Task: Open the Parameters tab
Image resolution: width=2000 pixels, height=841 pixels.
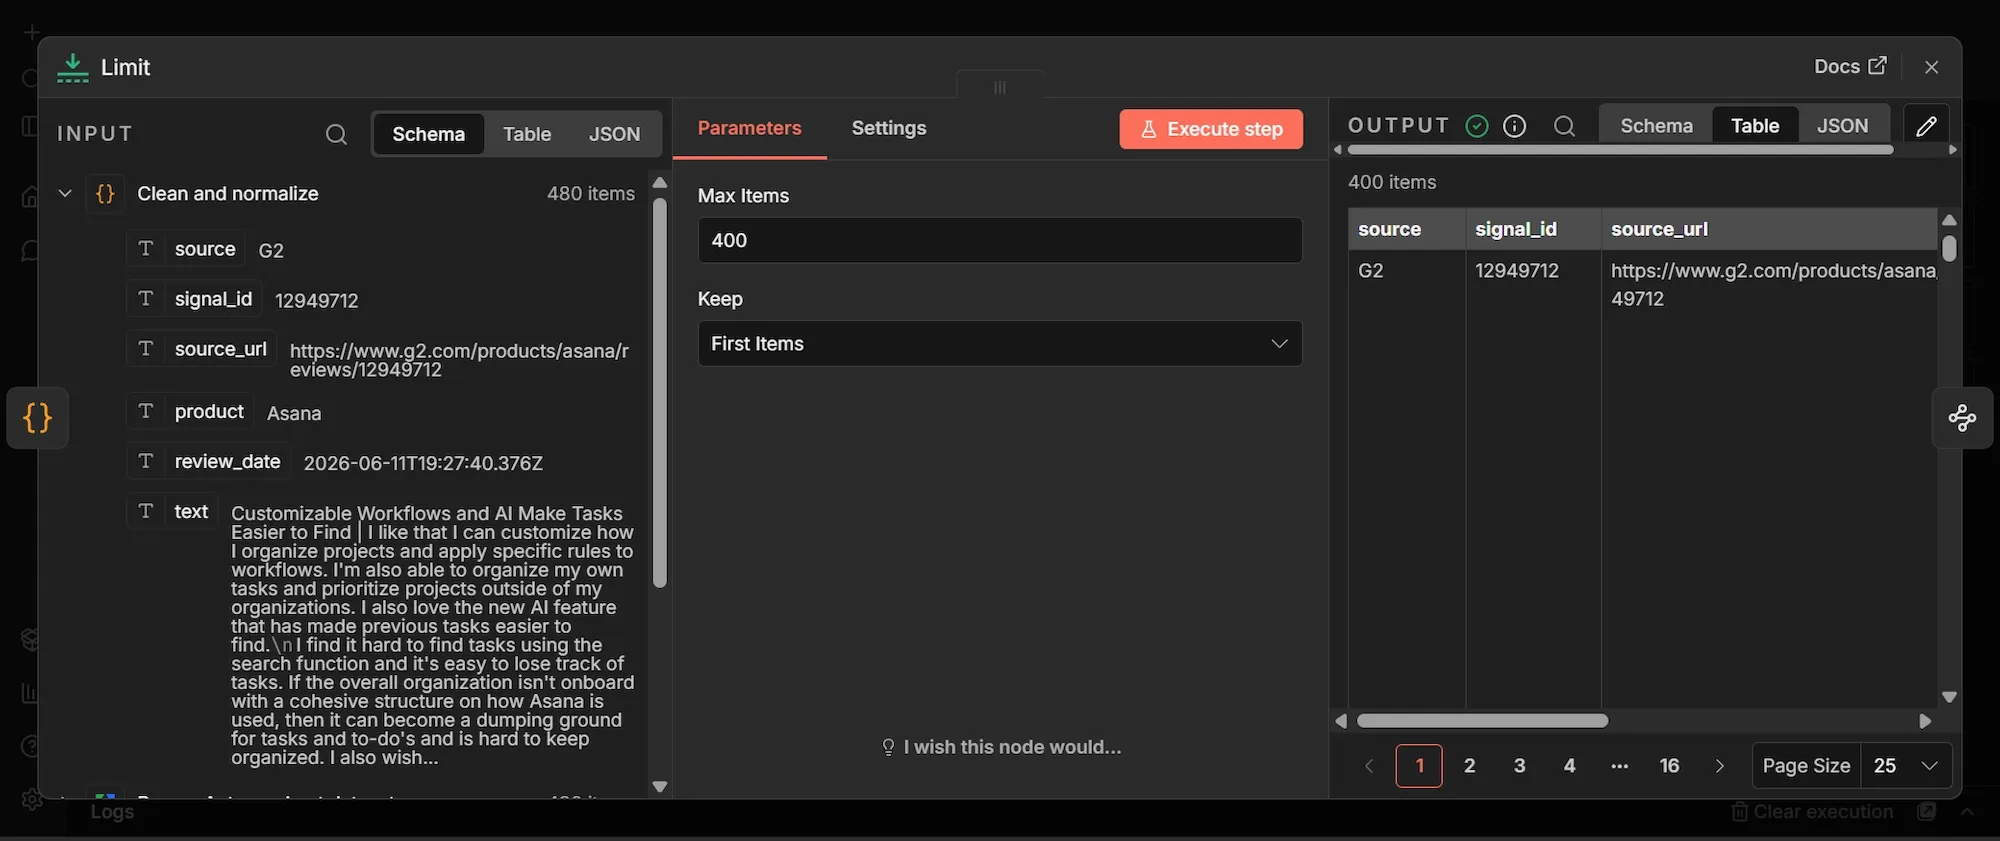Action: click(749, 128)
